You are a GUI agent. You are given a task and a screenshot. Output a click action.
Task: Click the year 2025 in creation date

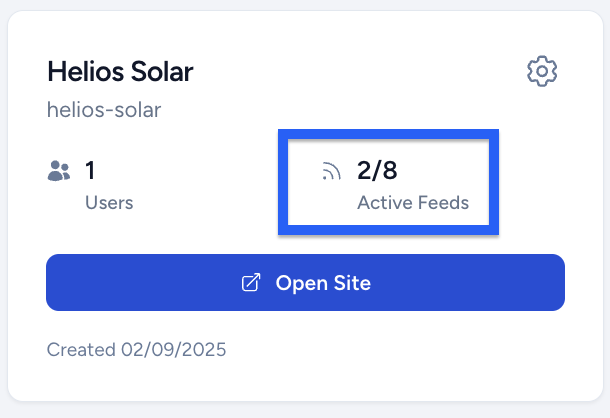click(204, 350)
